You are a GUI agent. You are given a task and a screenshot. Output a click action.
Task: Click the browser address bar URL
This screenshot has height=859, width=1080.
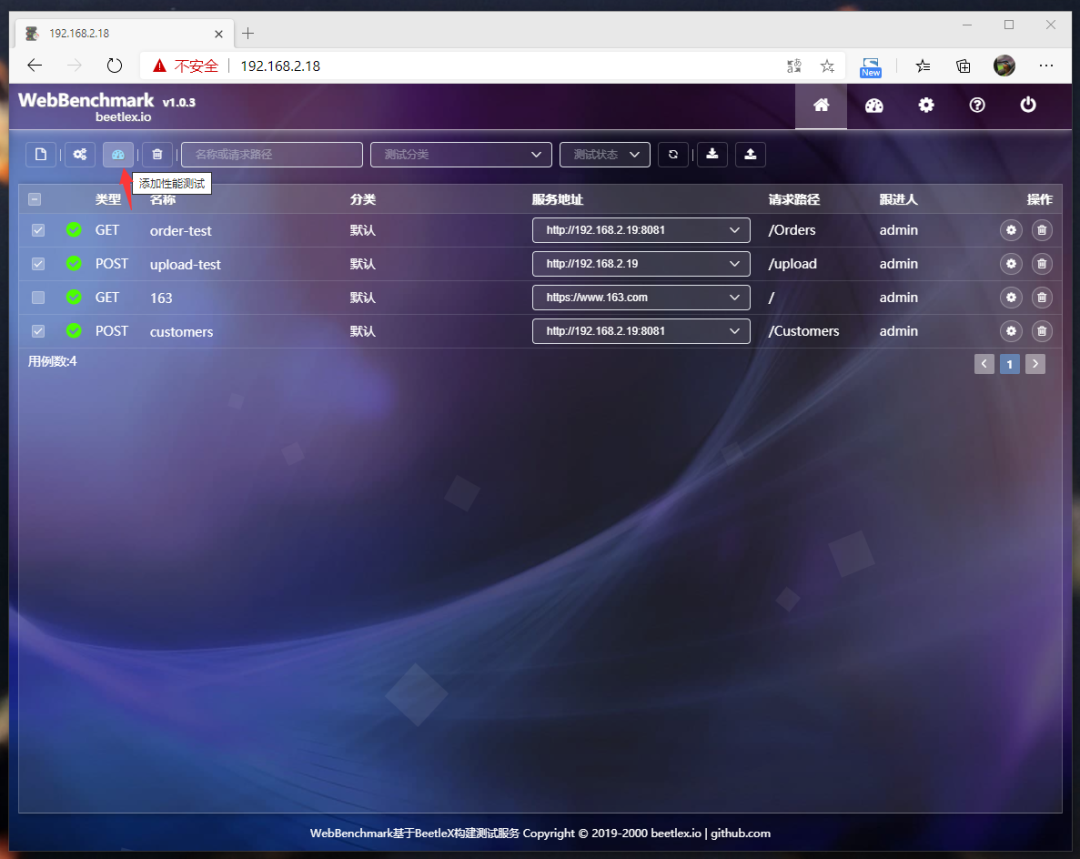point(280,66)
